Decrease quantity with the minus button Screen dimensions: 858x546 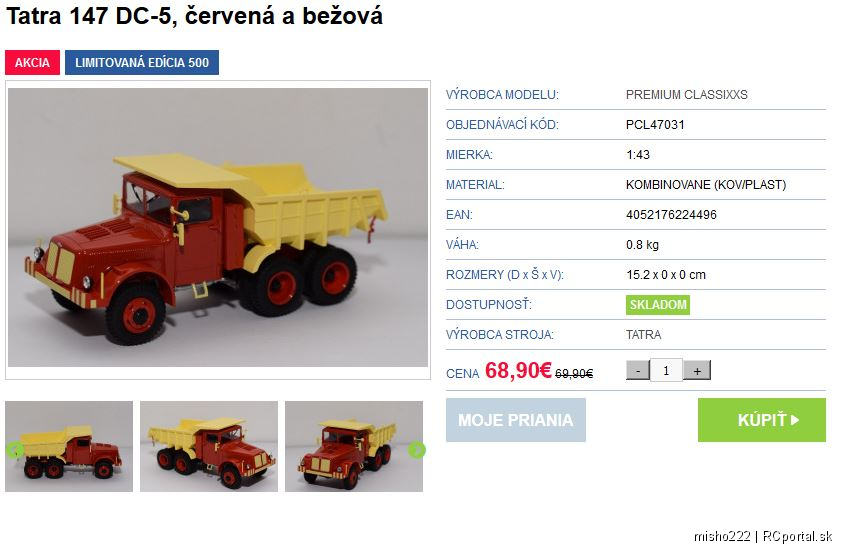click(x=638, y=370)
